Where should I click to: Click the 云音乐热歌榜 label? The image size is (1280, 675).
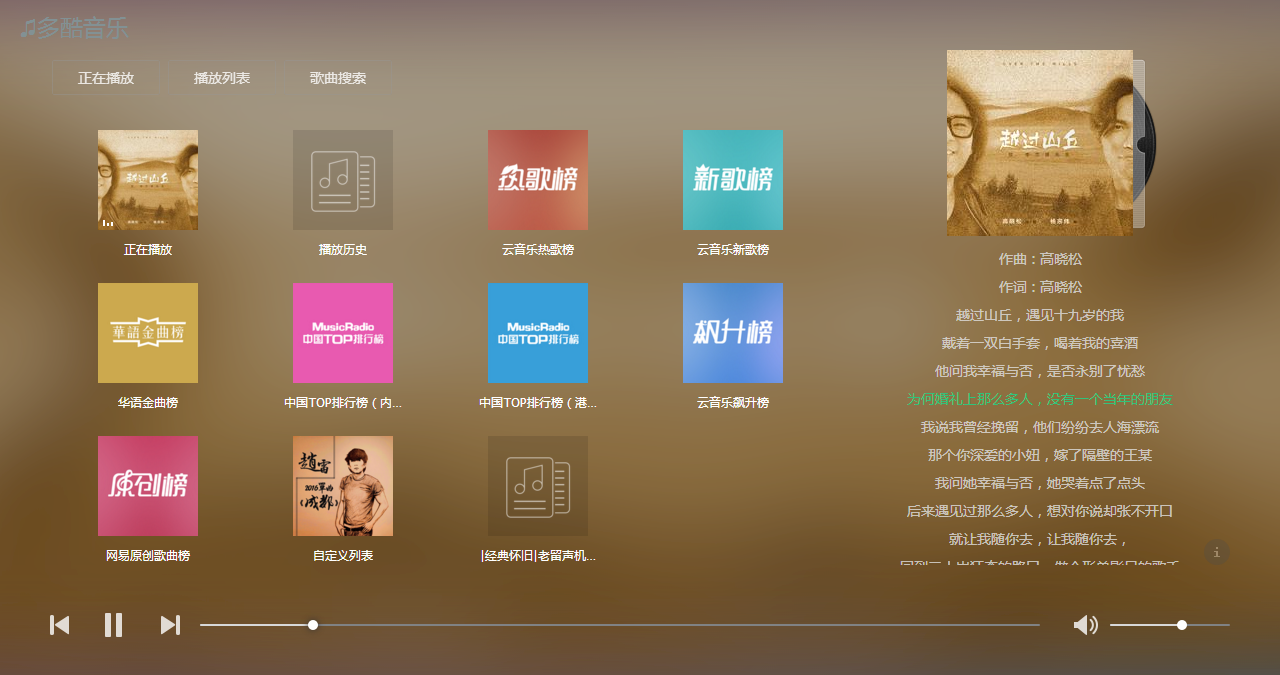pos(538,250)
